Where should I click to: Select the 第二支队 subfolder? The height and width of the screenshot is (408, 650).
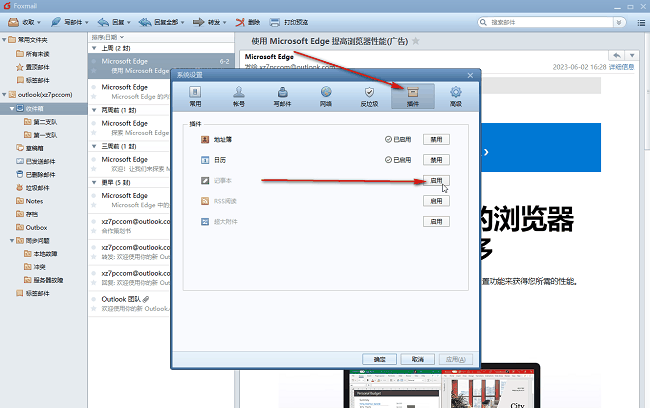(41, 122)
